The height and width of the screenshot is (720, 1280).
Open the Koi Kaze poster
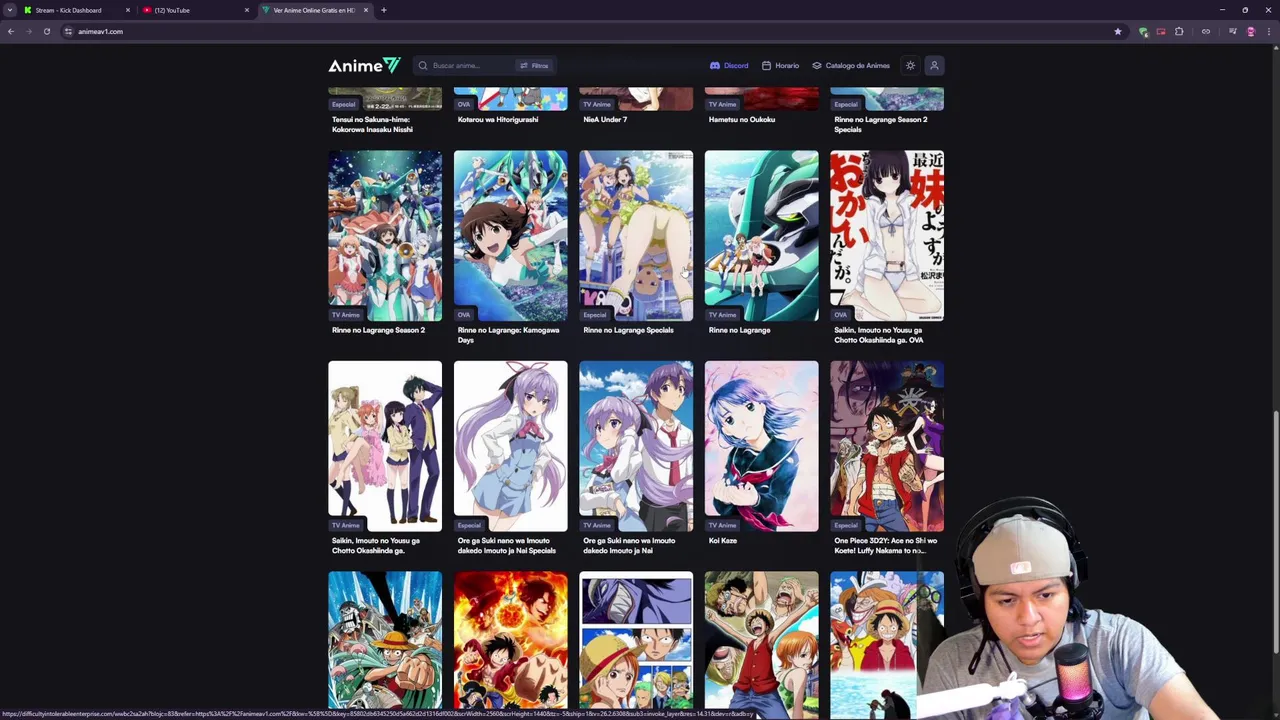761,446
